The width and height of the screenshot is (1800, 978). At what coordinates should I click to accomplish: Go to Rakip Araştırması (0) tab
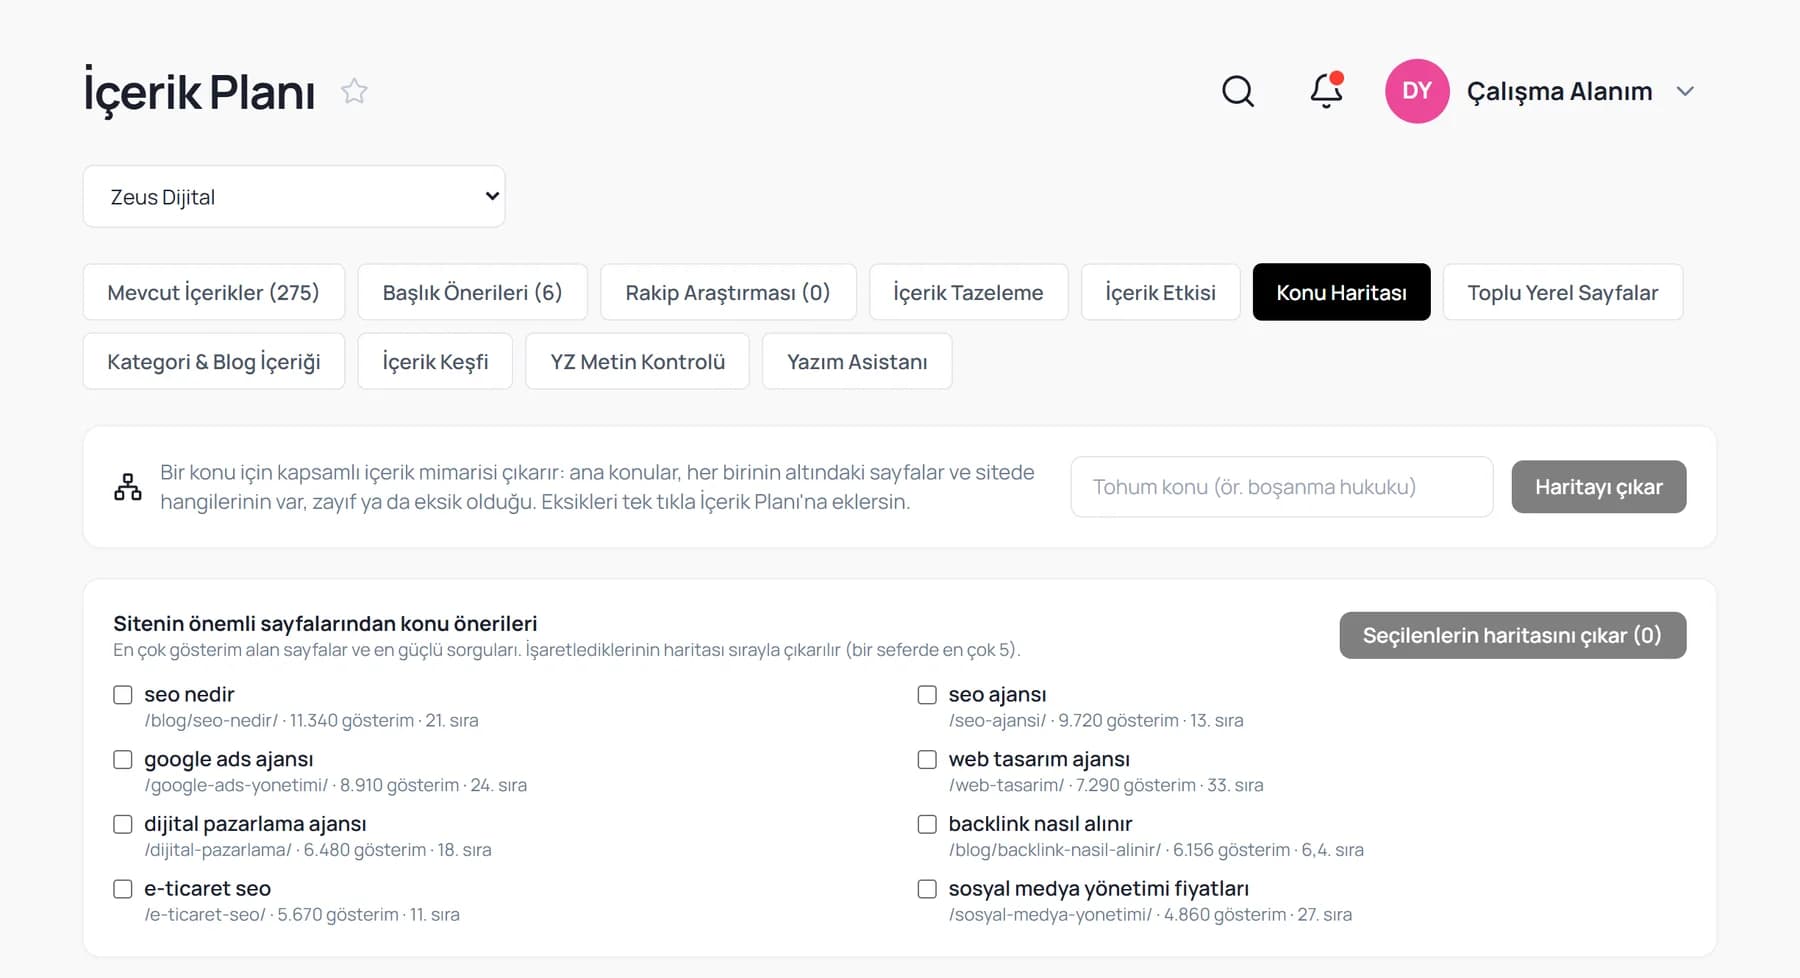click(x=728, y=292)
